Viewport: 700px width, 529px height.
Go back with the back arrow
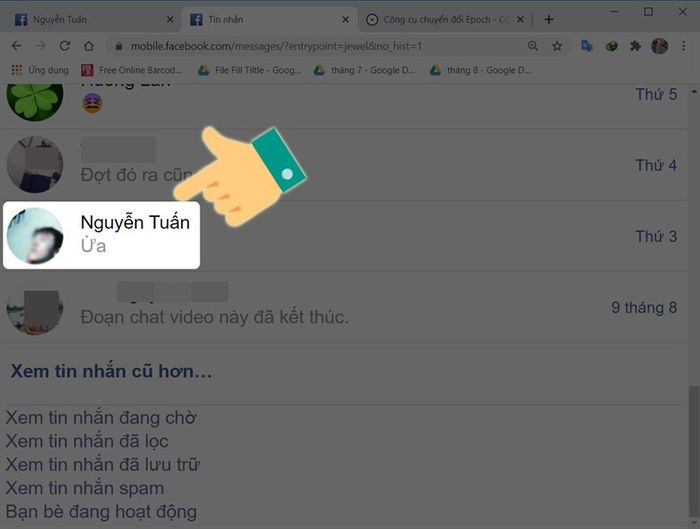pos(17,46)
